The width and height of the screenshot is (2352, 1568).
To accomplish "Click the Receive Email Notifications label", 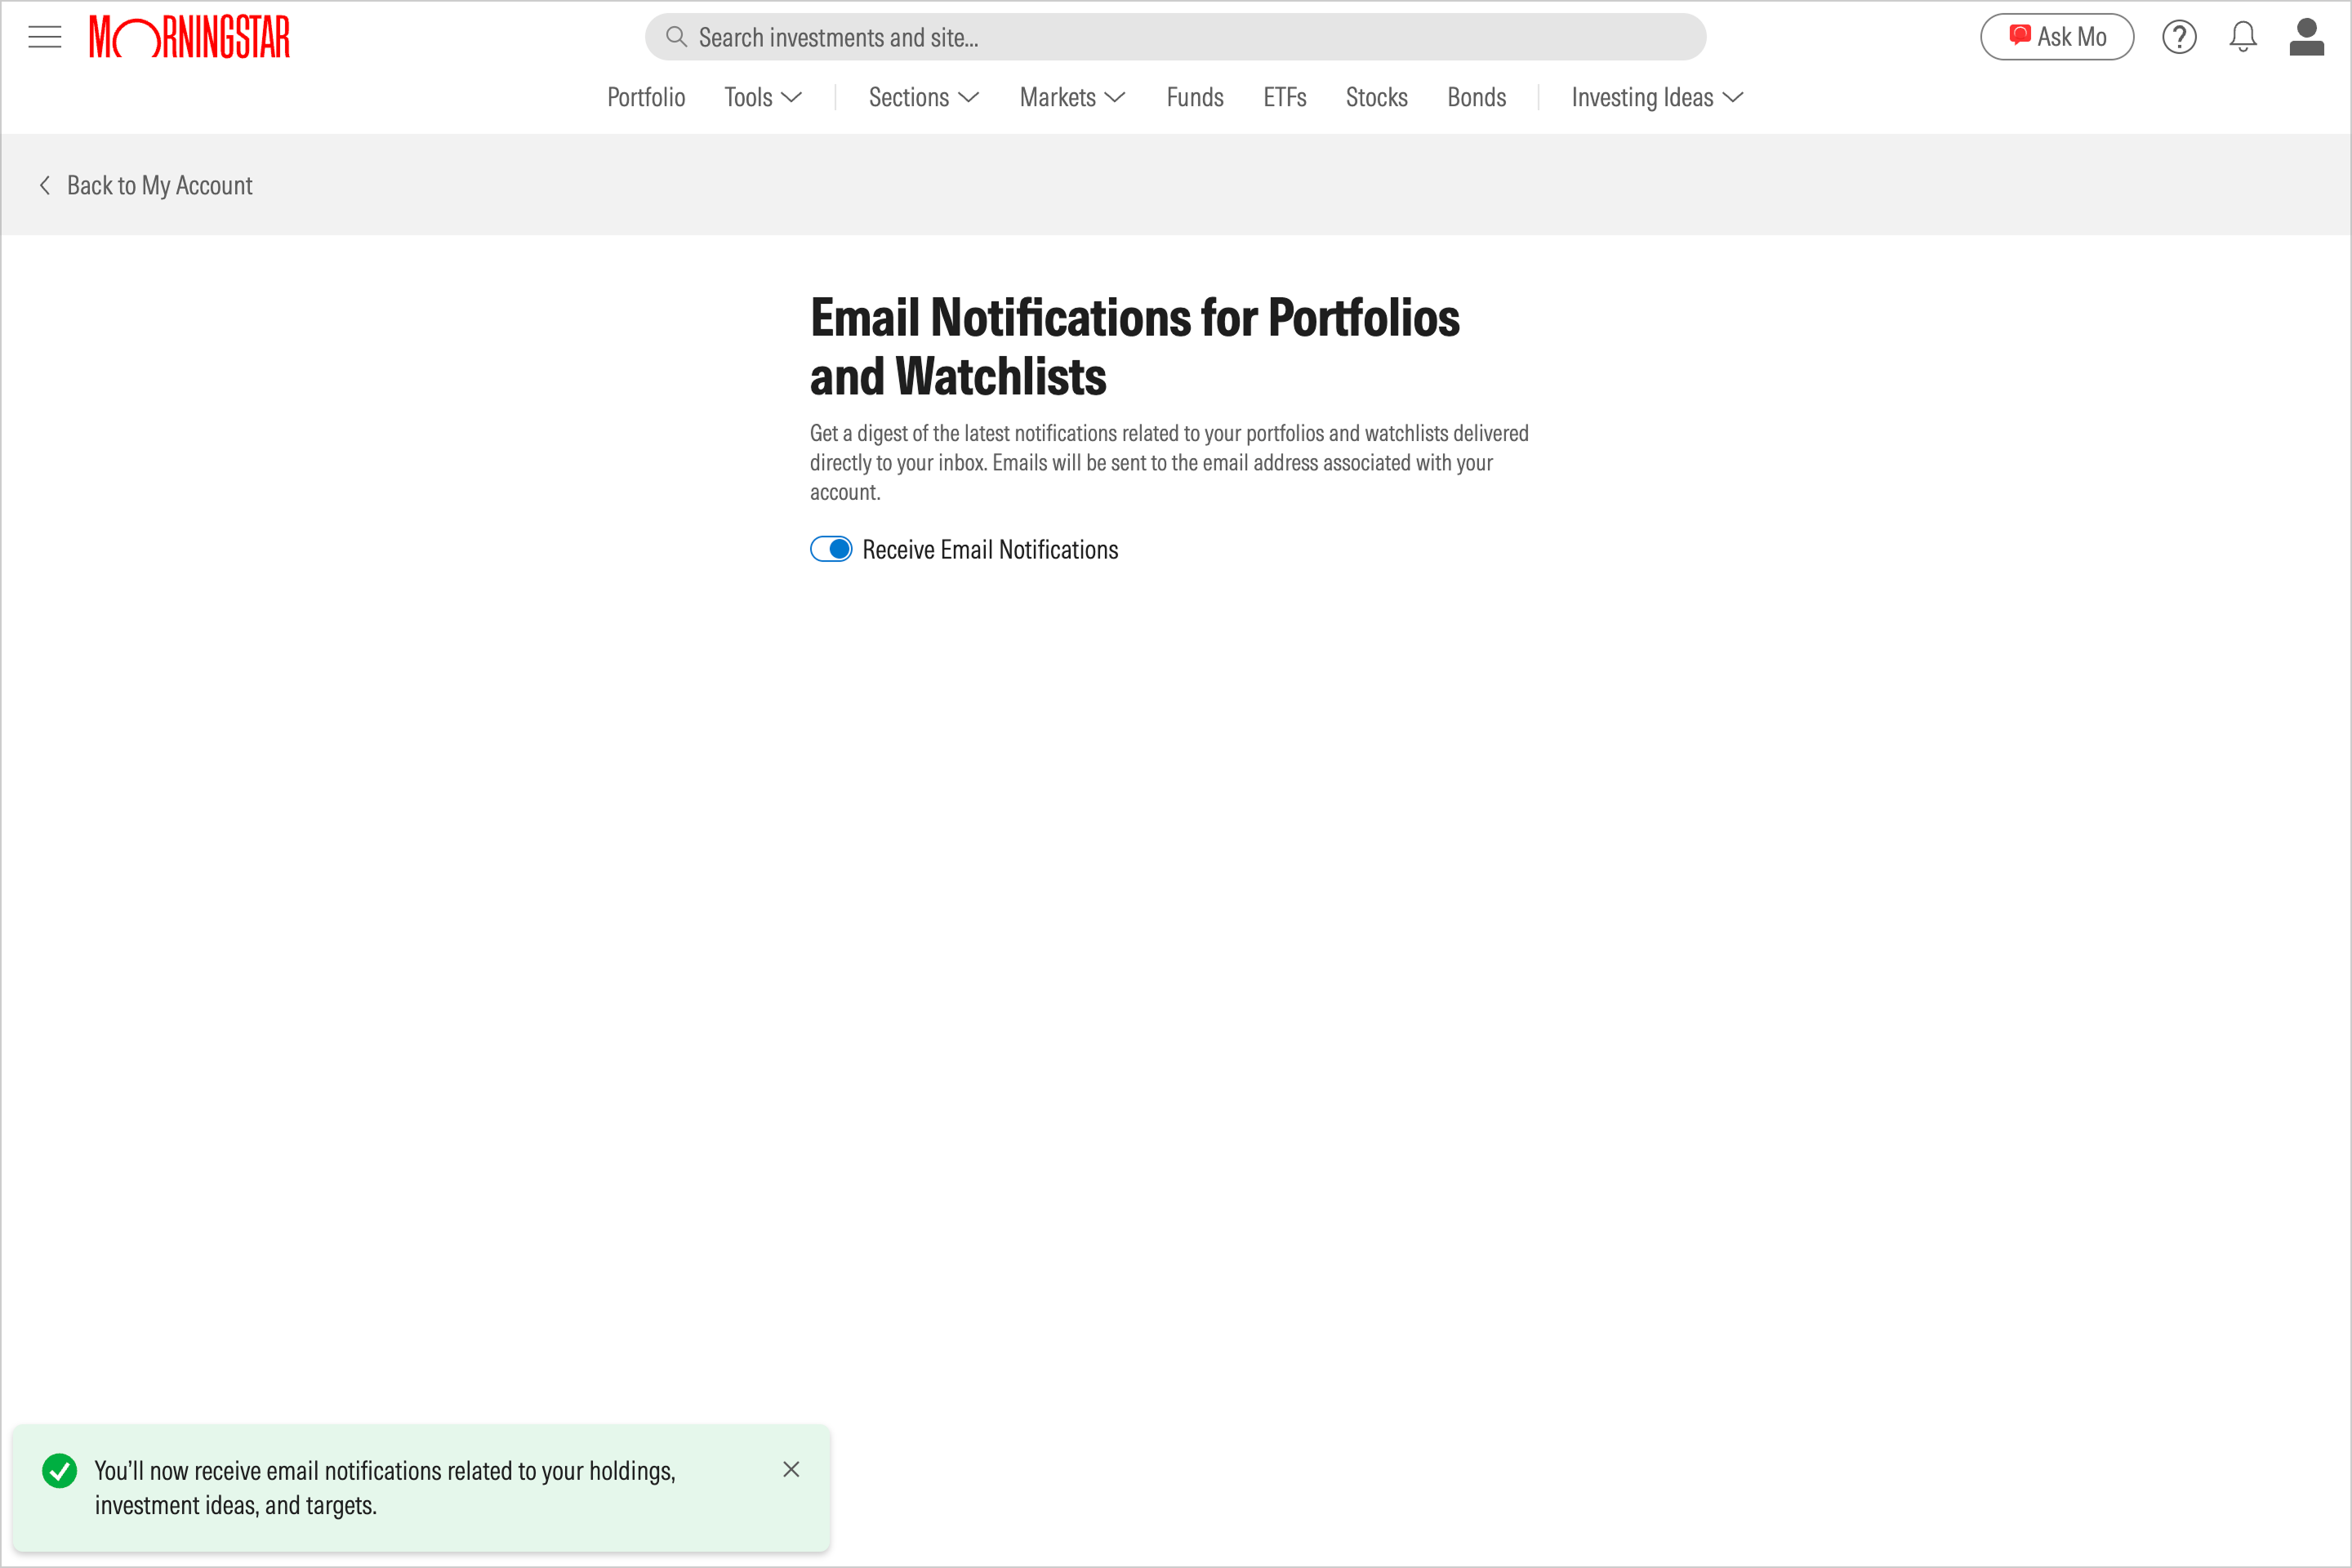I will (990, 549).
